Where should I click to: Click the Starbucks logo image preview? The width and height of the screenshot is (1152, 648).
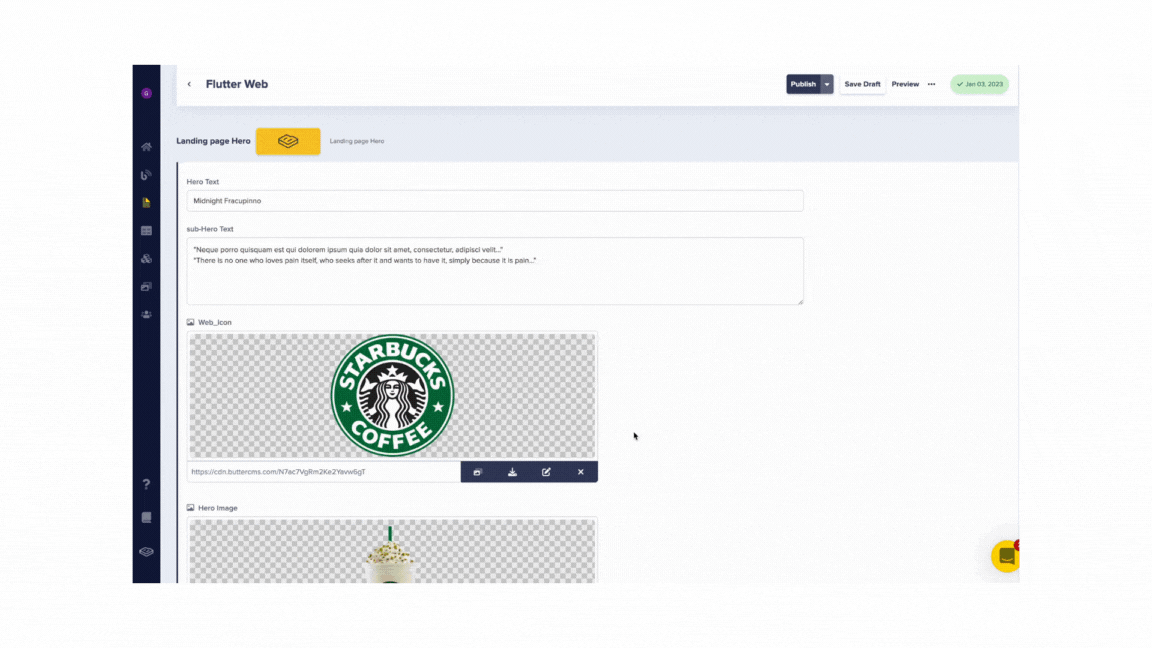click(x=392, y=396)
